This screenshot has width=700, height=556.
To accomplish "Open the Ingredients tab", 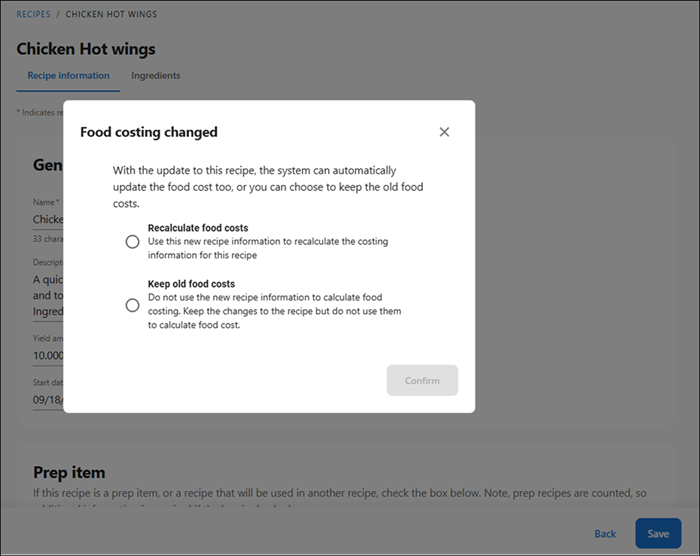I will pyautogui.click(x=156, y=76).
